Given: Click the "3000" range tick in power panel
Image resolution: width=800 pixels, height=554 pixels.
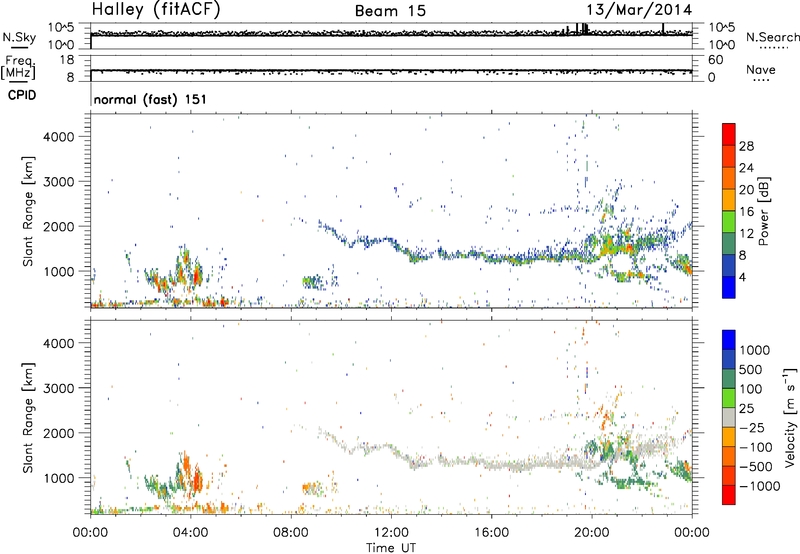Looking at the screenshot, I should tap(59, 182).
